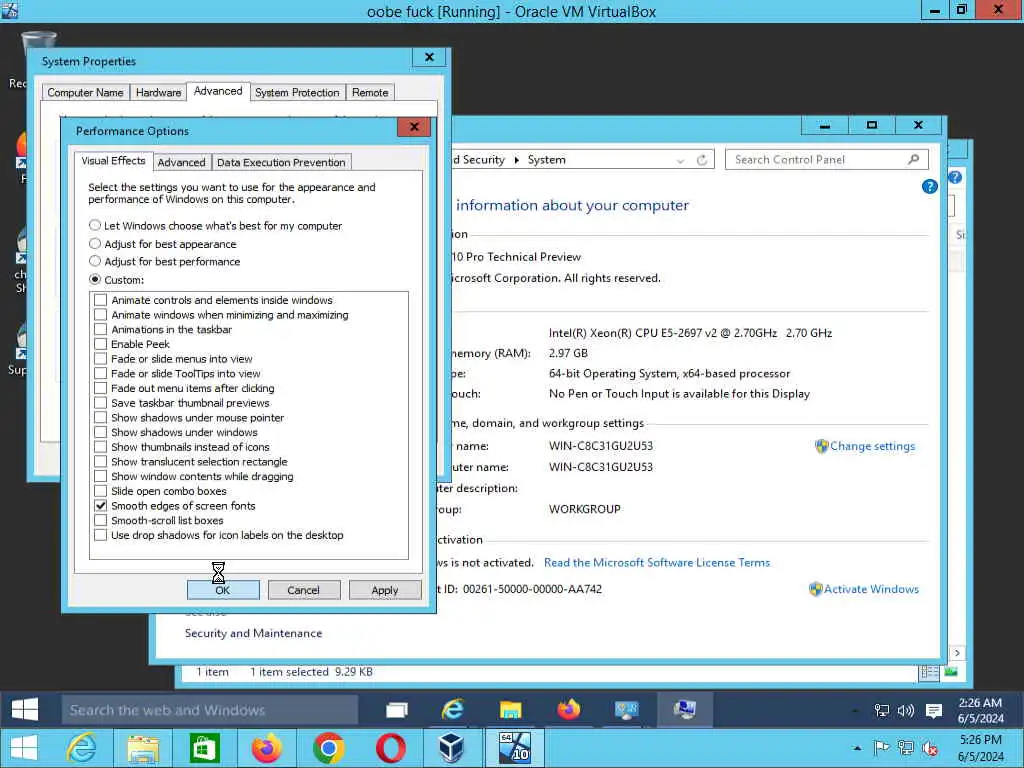Open System Protection tab
Screen dimensions: 1024x768
(297, 92)
